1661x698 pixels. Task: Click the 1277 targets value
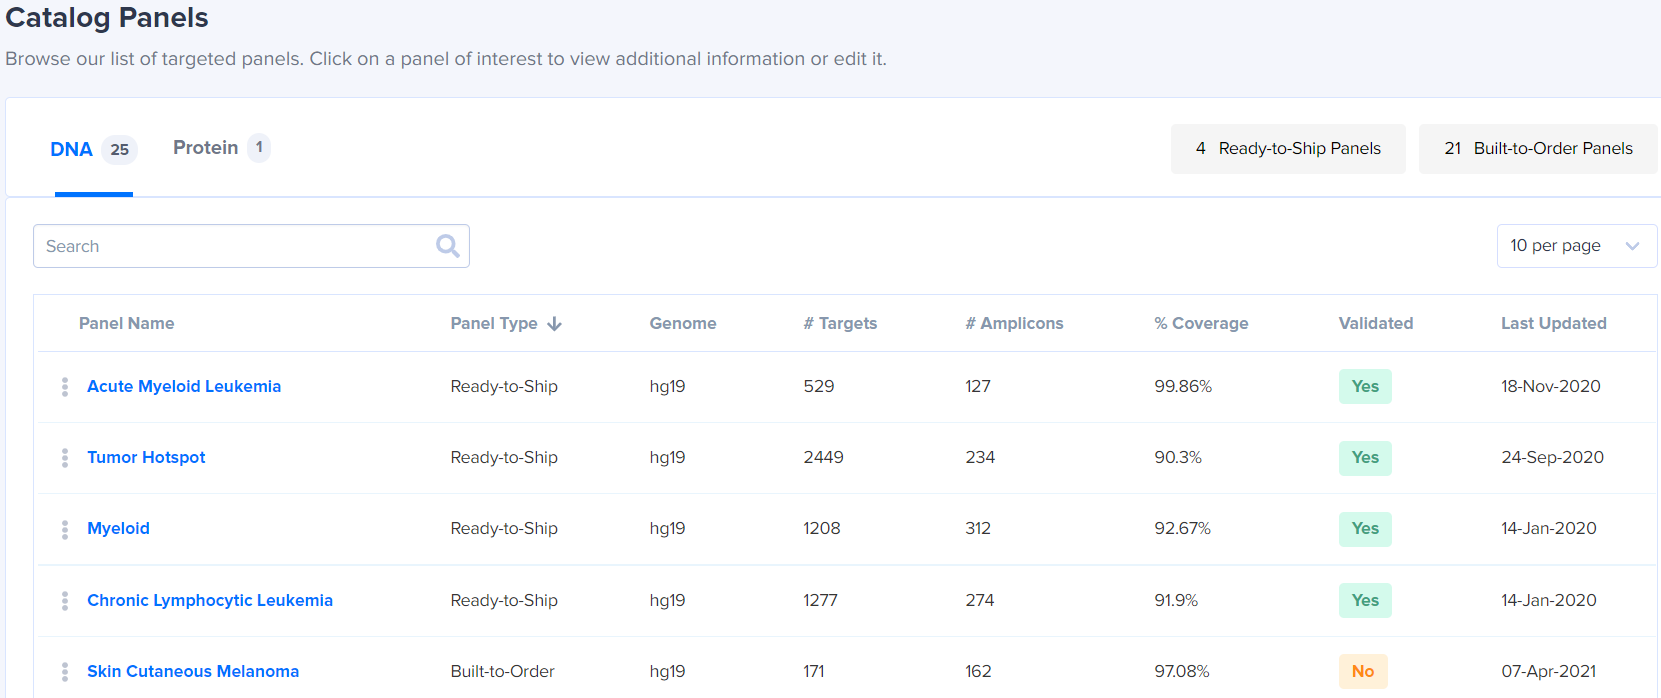click(820, 601)
